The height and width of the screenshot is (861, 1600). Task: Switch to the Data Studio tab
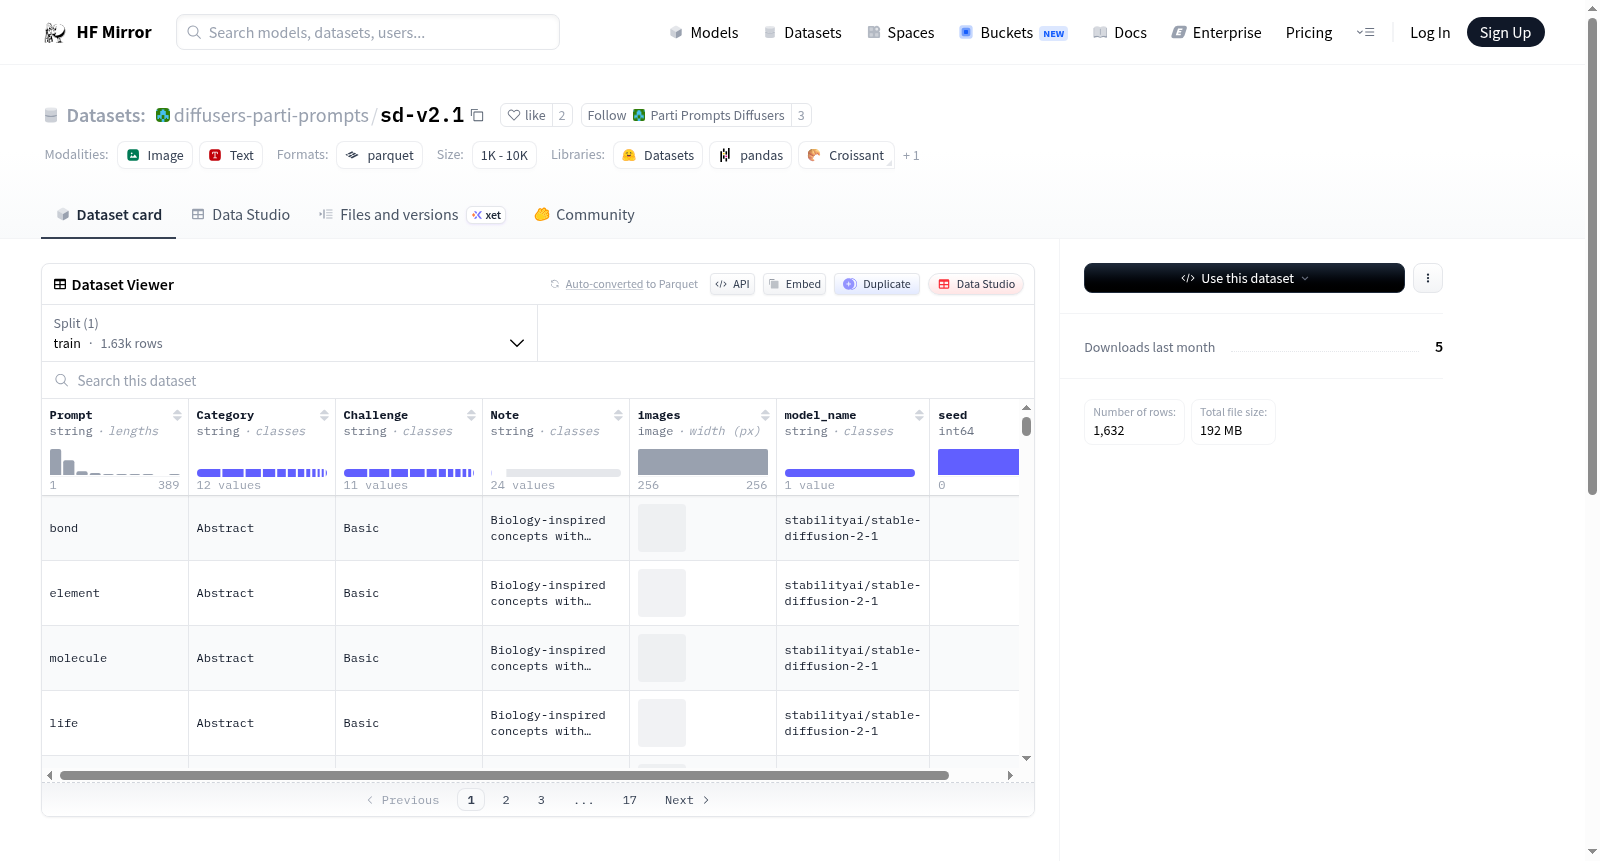pos(241,215)
